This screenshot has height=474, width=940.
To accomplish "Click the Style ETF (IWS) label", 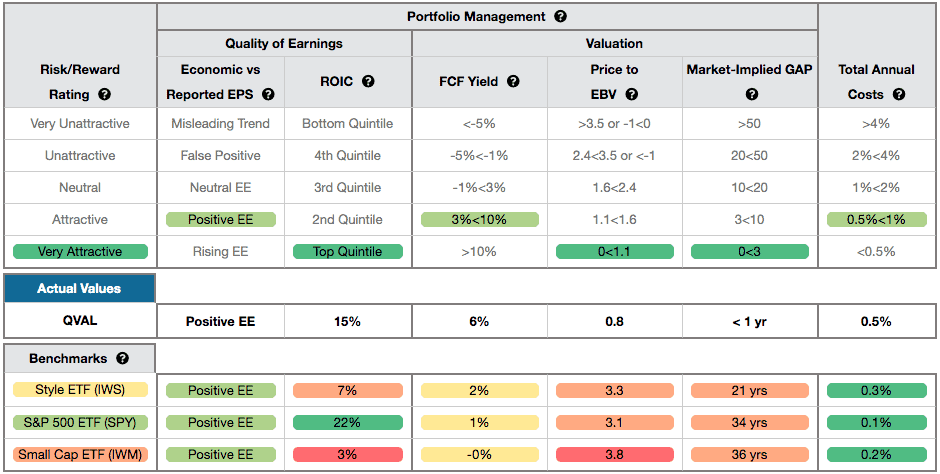I will coord(80,391).
